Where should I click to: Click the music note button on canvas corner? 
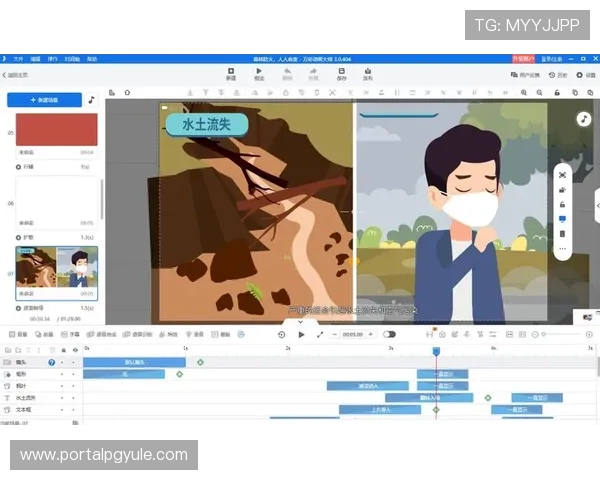583,119
